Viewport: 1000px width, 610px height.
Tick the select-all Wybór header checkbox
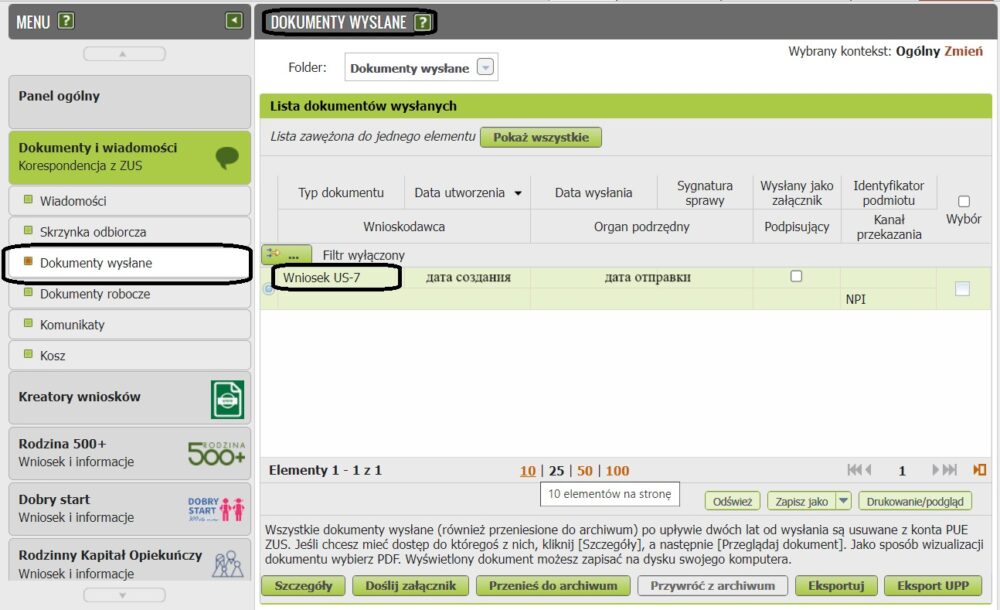[964, 201]
